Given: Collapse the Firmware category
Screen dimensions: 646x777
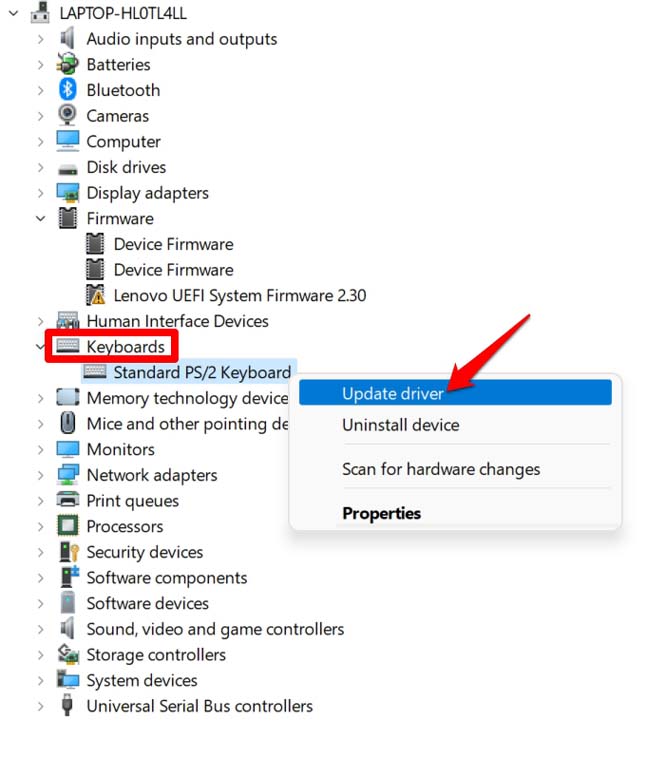Looking at the screenshot, I should [x=40, y=218].
